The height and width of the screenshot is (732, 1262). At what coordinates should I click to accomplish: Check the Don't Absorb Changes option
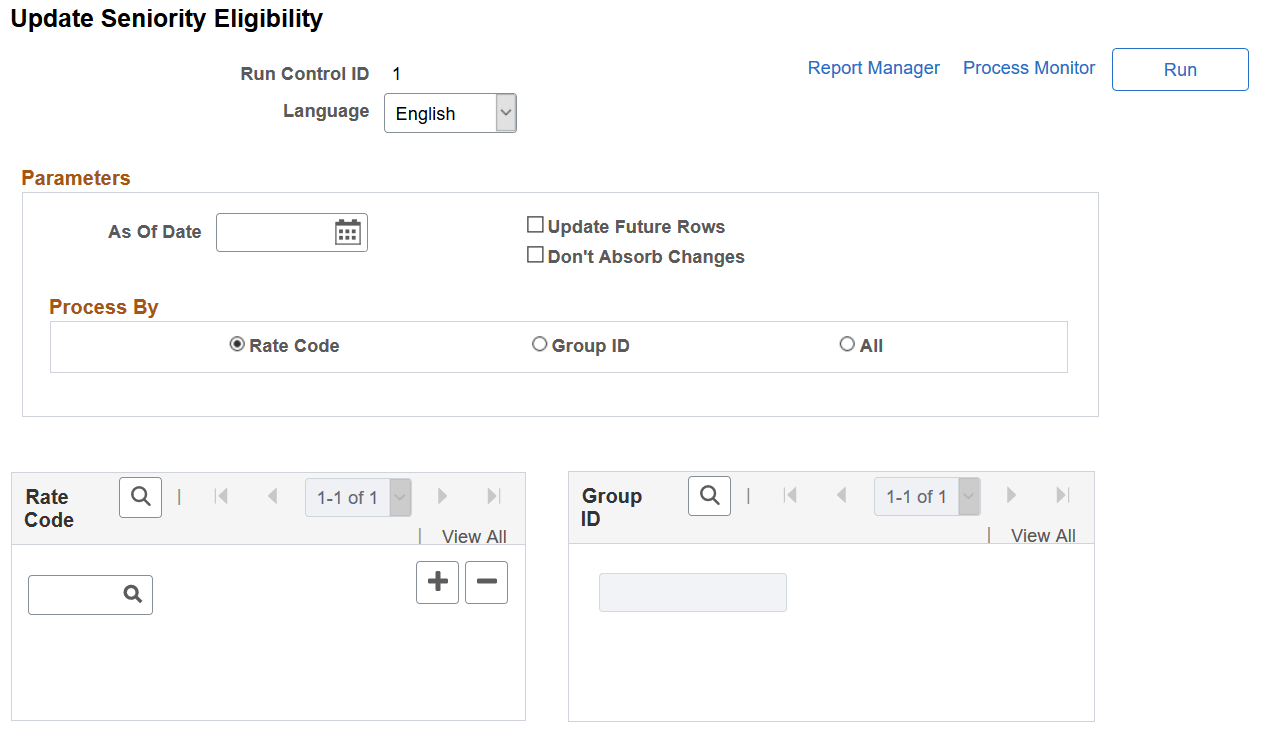pos(535,254)
